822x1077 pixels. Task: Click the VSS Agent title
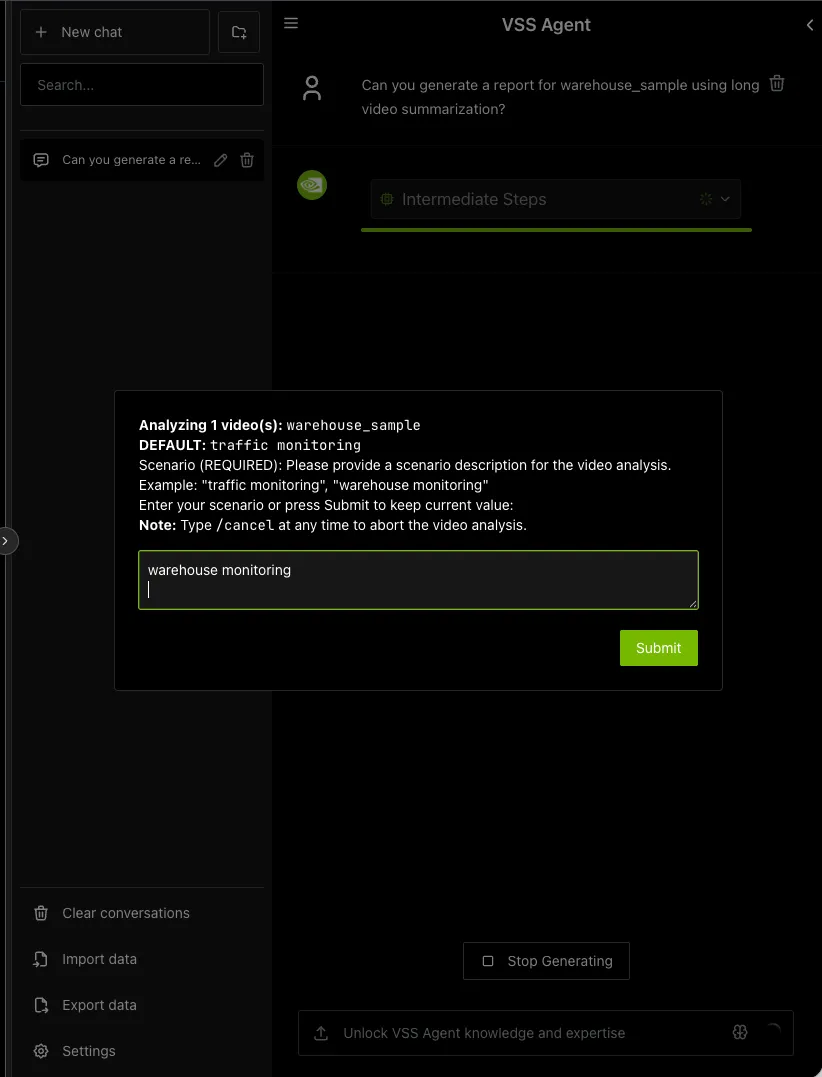coord(546,25)
